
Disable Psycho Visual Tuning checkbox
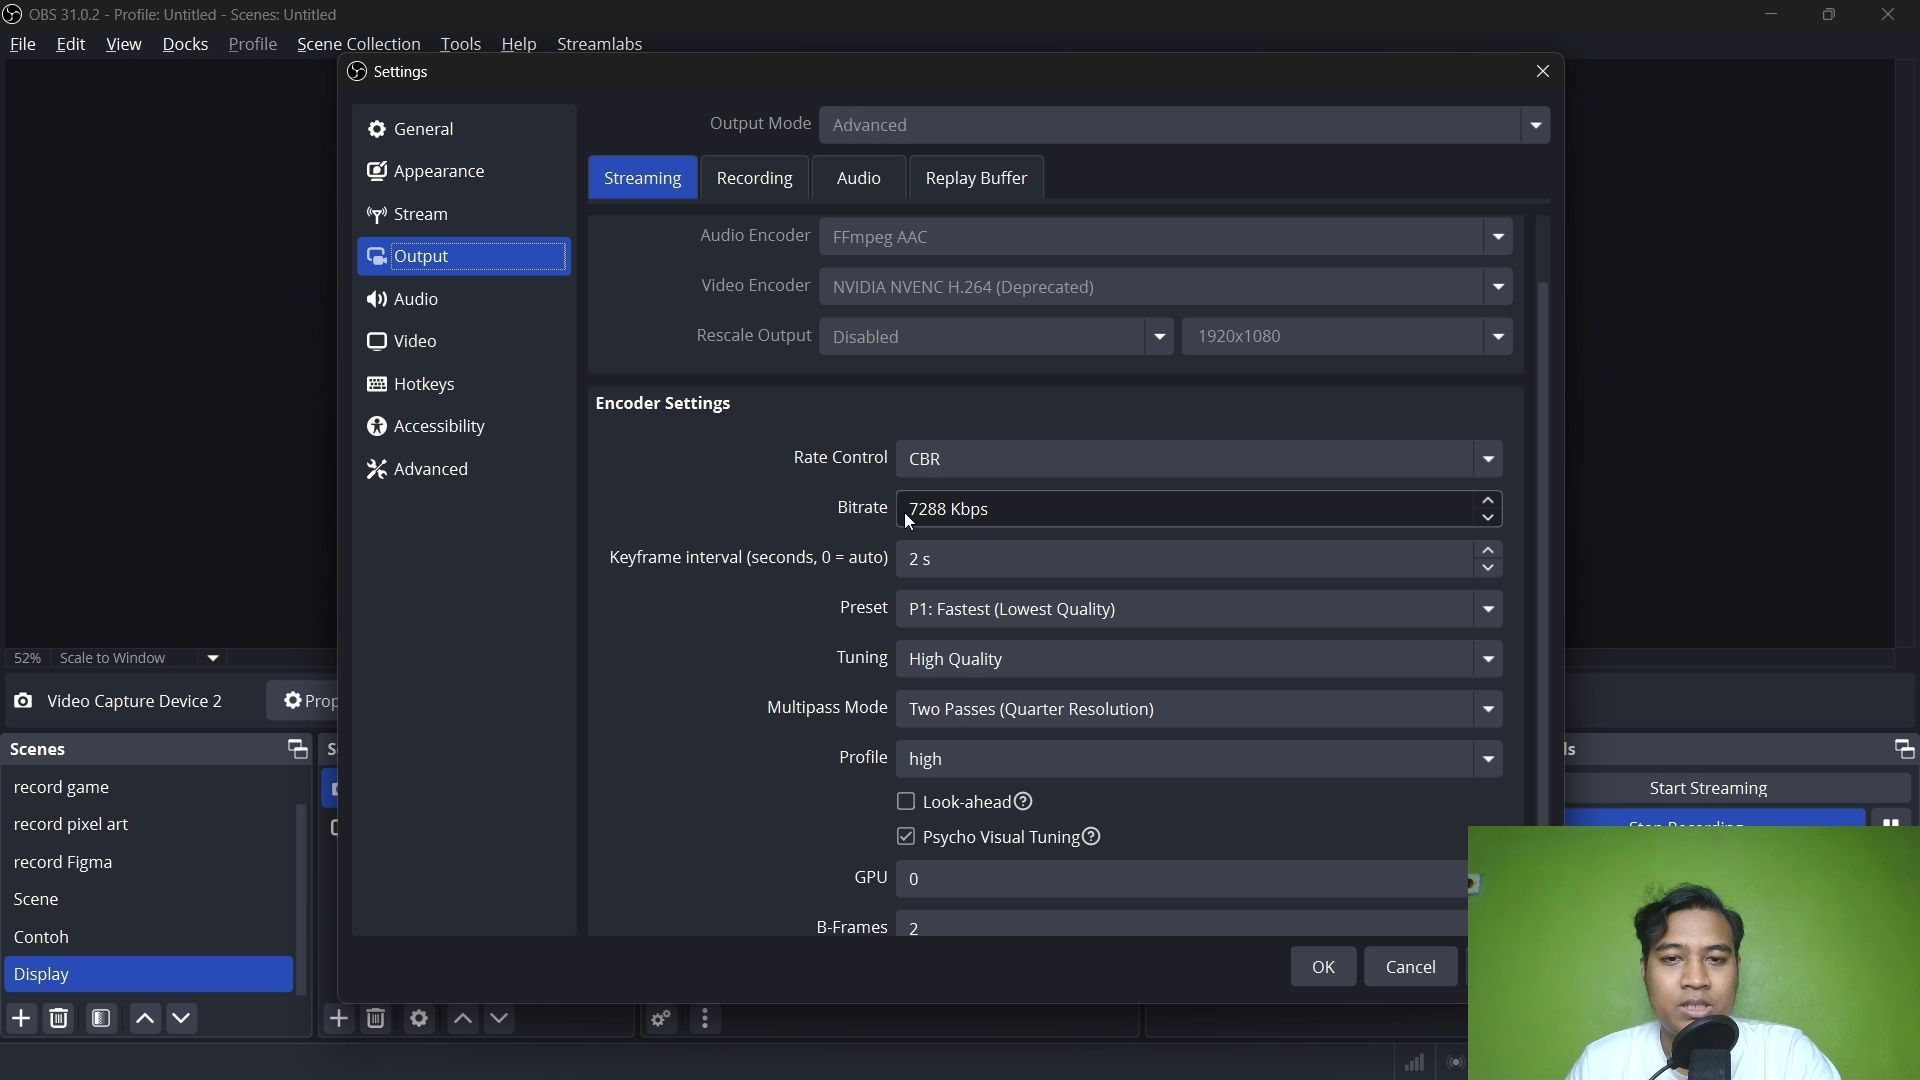(x=906, y=838)
